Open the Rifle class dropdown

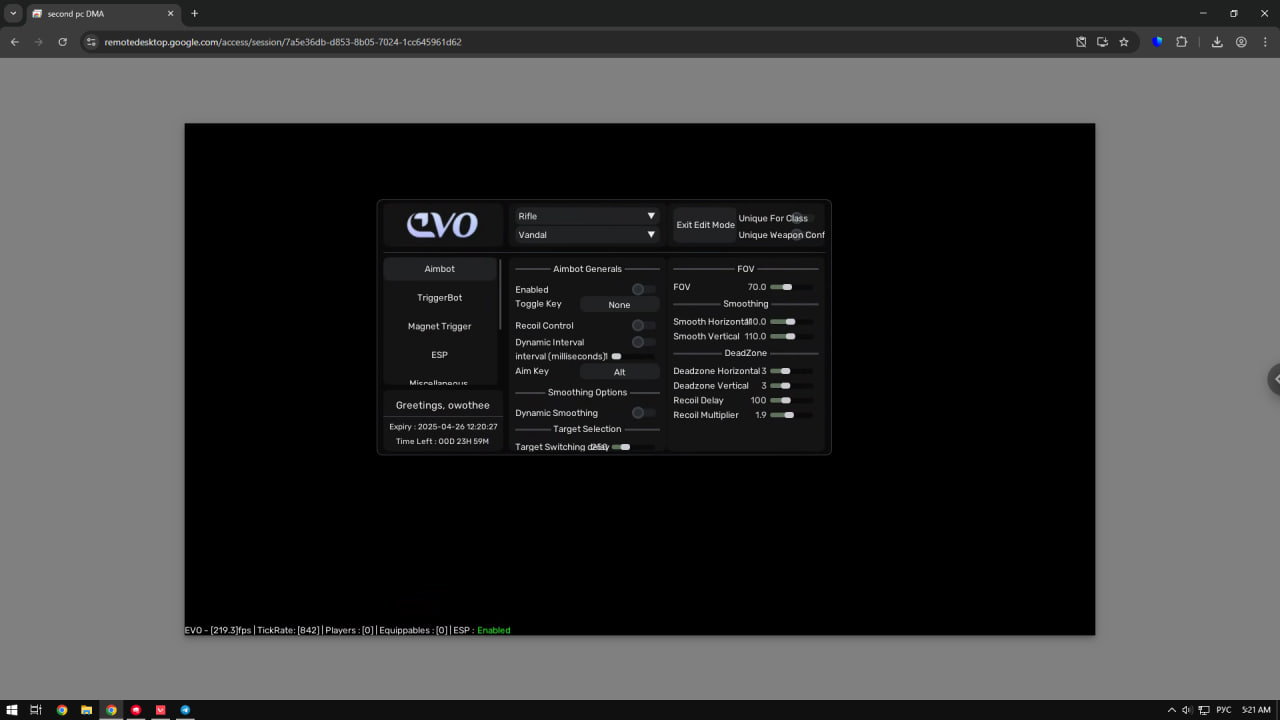point(587,216)
